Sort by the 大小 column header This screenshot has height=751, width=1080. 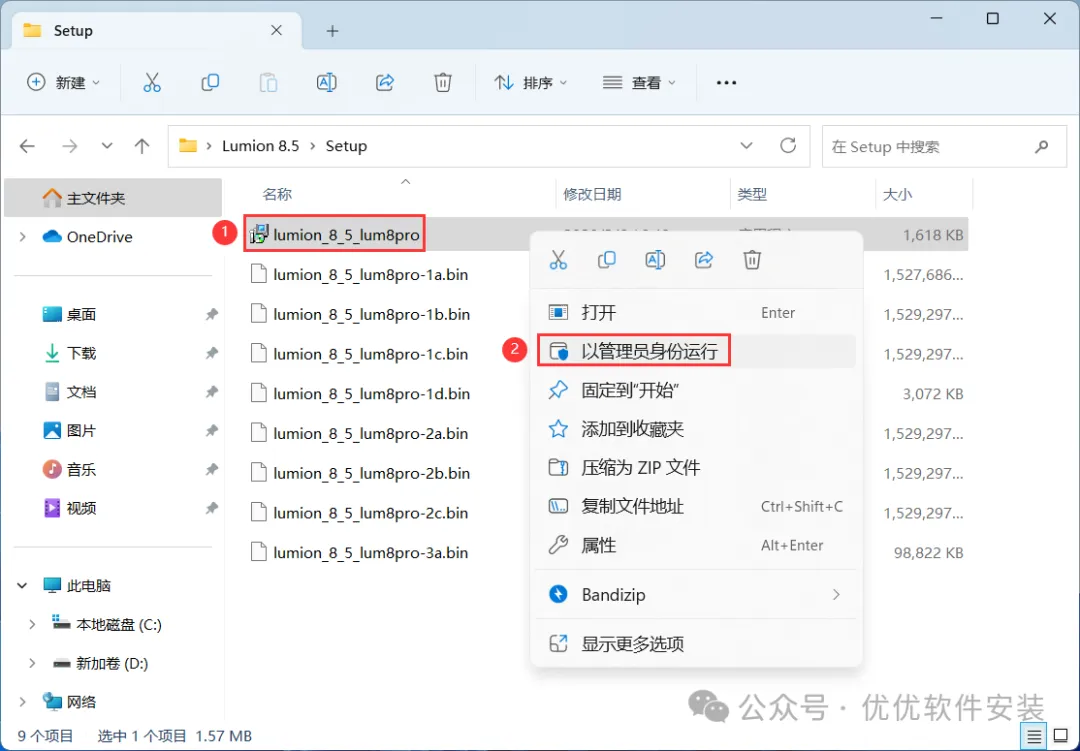coord(897,194)
